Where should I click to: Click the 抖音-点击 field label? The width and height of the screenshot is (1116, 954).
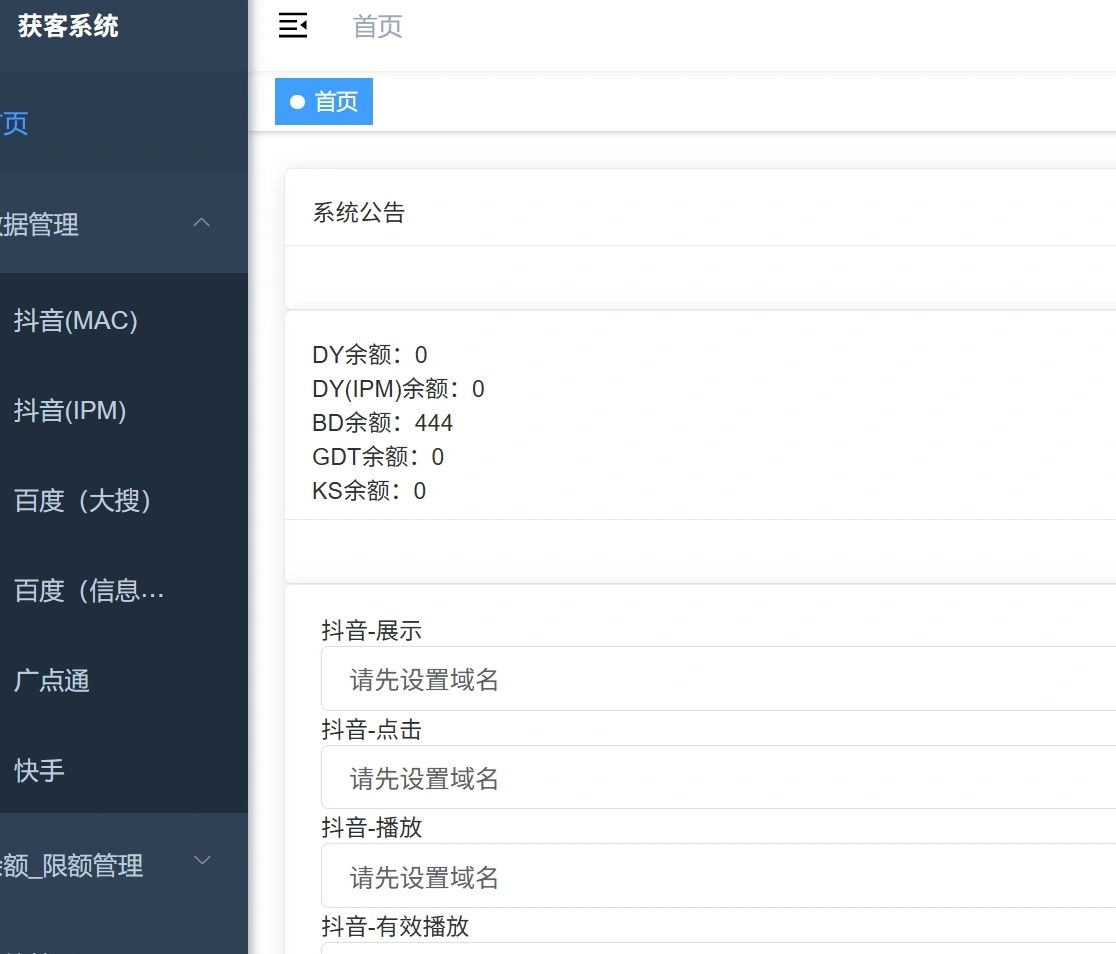pos(372,730)
